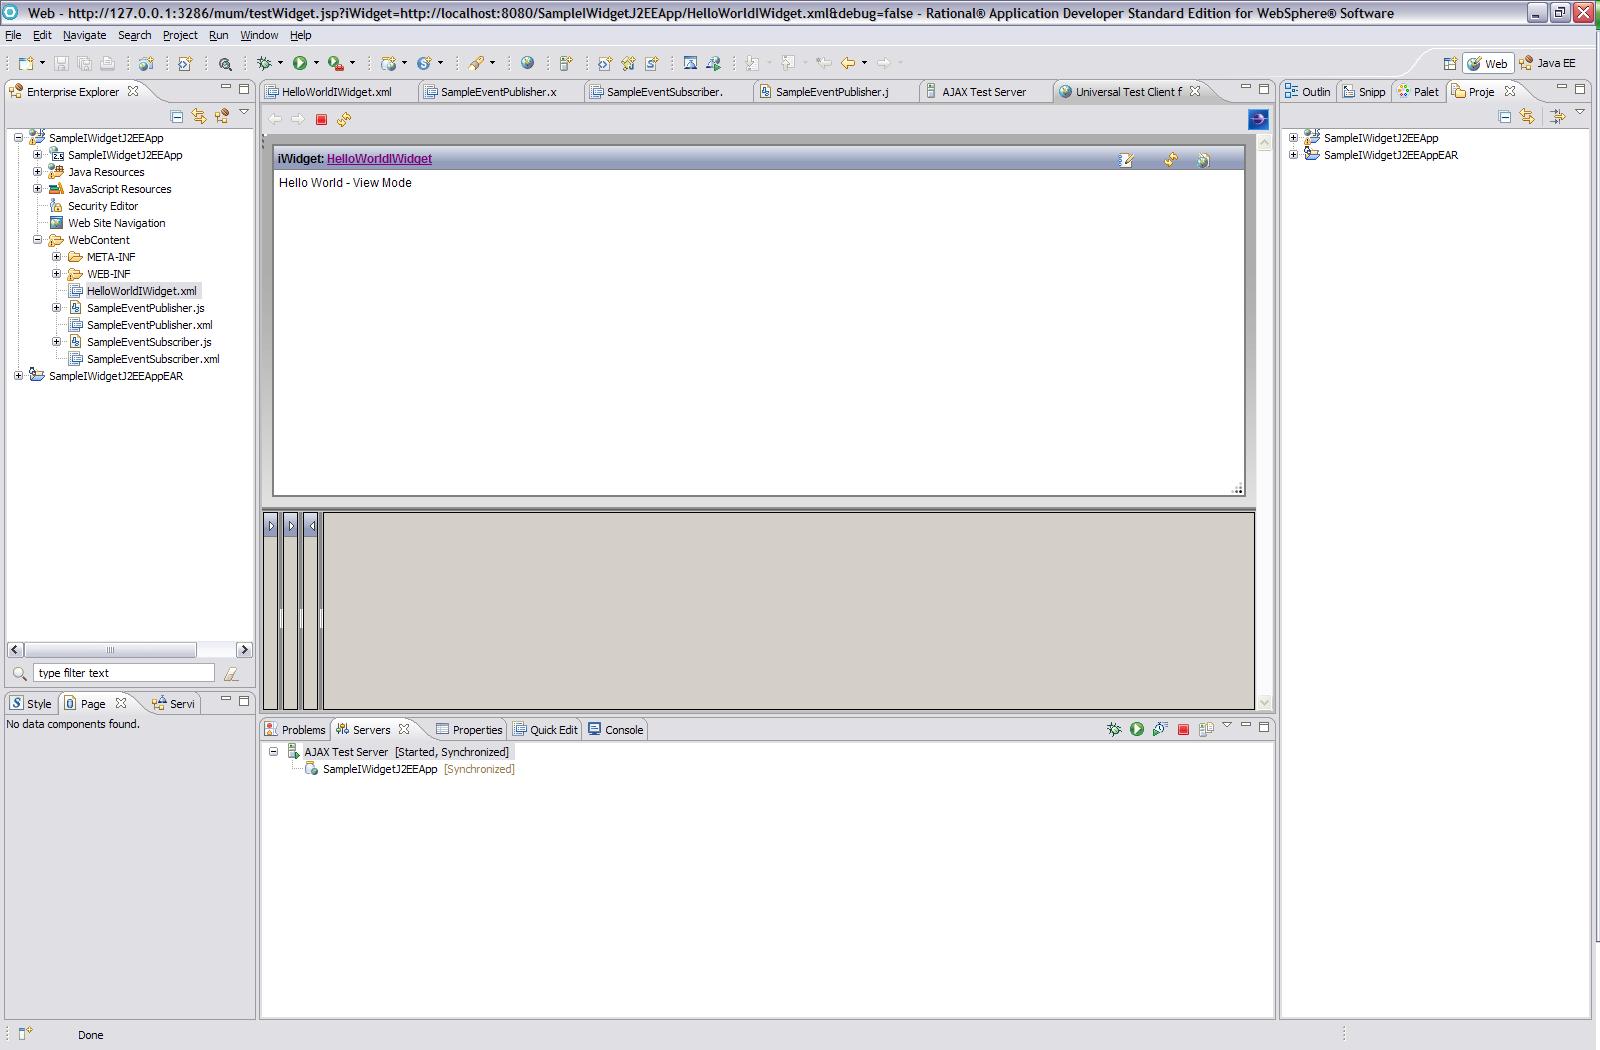Switch to the Java EE perspective

click(x=1552, y=62)
